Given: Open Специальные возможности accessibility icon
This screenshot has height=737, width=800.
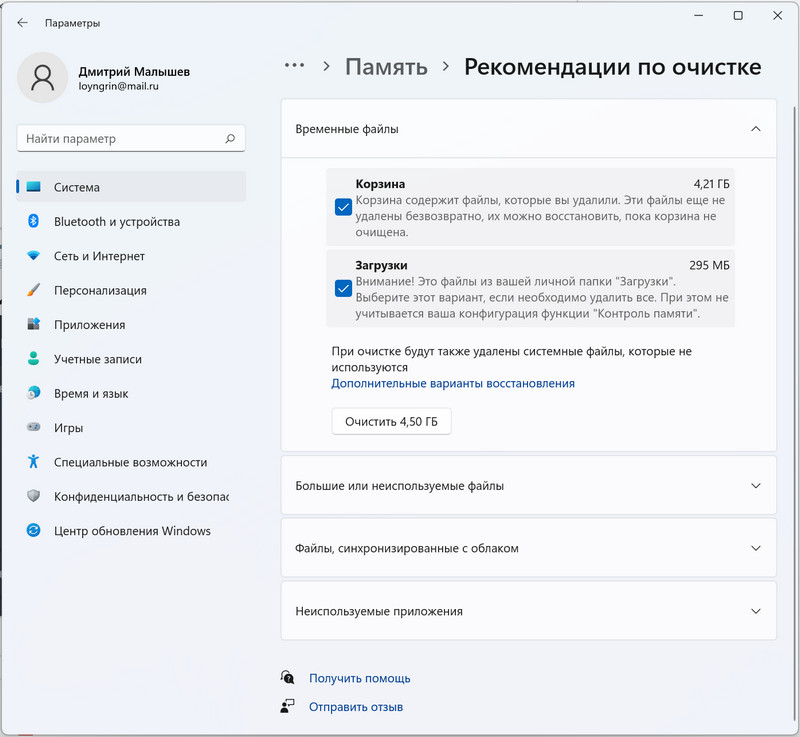Looking at the screenshot, I should 33,463.
